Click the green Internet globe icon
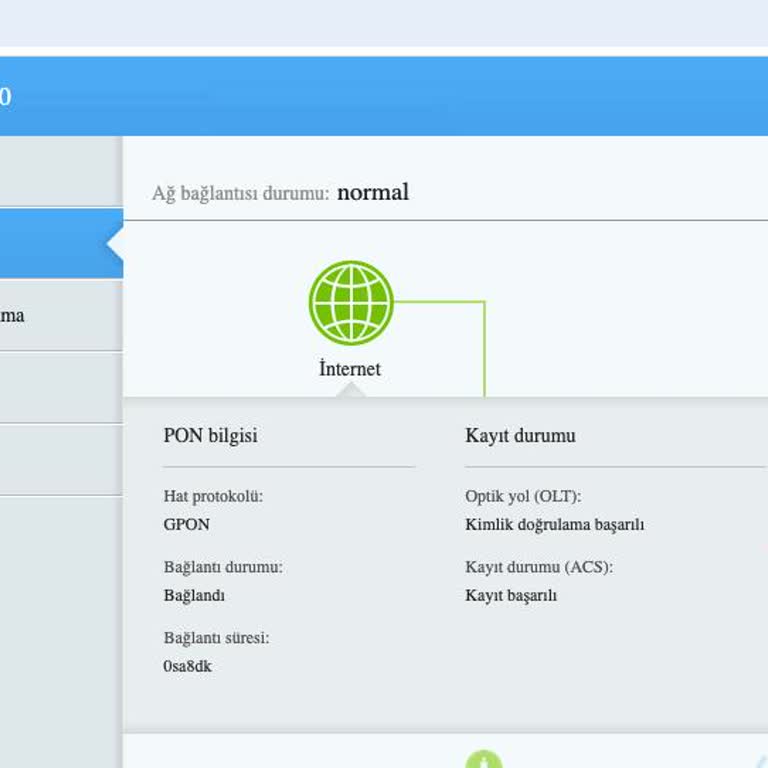 tap(350, 303)
